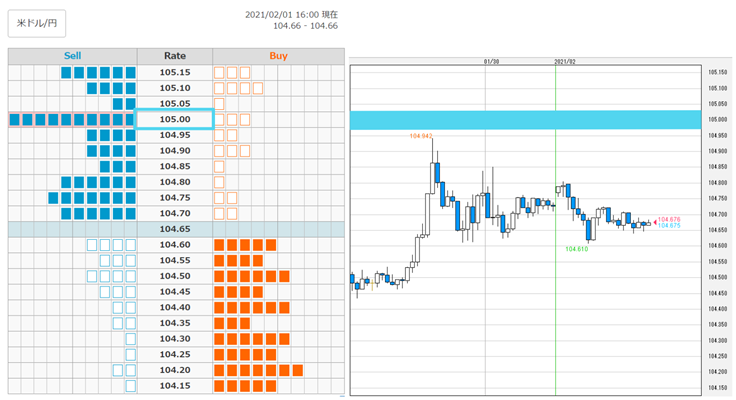
Task: Click the 01/30 date label on chart
Action: pos(491,62)
